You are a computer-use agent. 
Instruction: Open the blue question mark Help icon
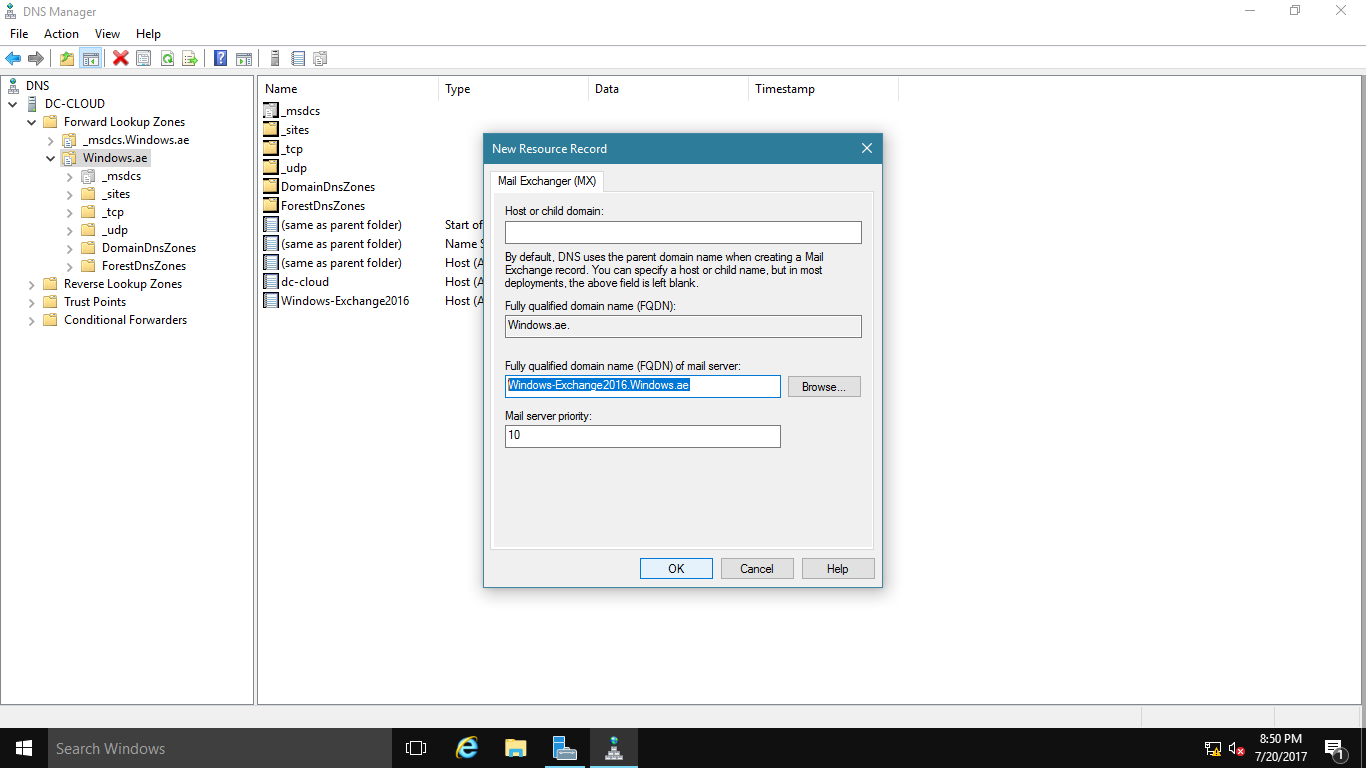[x=220, y=59]
